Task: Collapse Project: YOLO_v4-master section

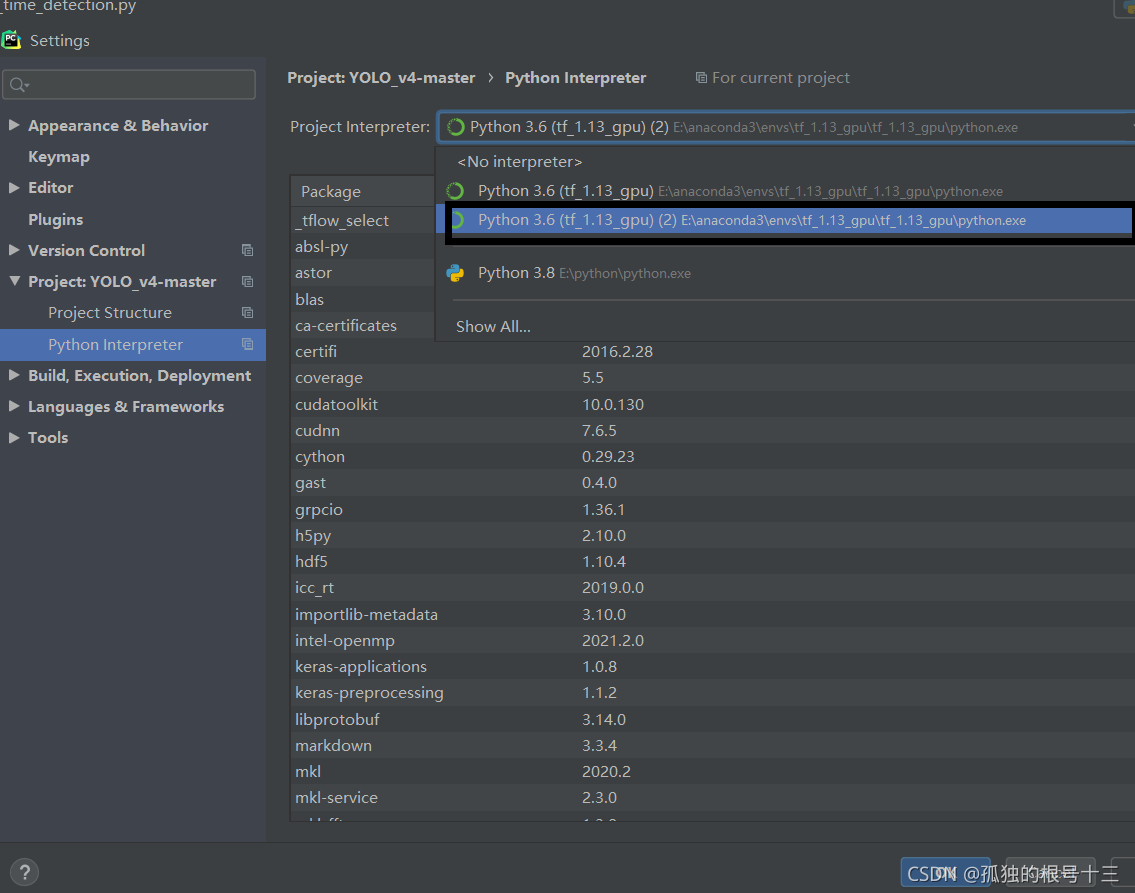Action: 14,281
